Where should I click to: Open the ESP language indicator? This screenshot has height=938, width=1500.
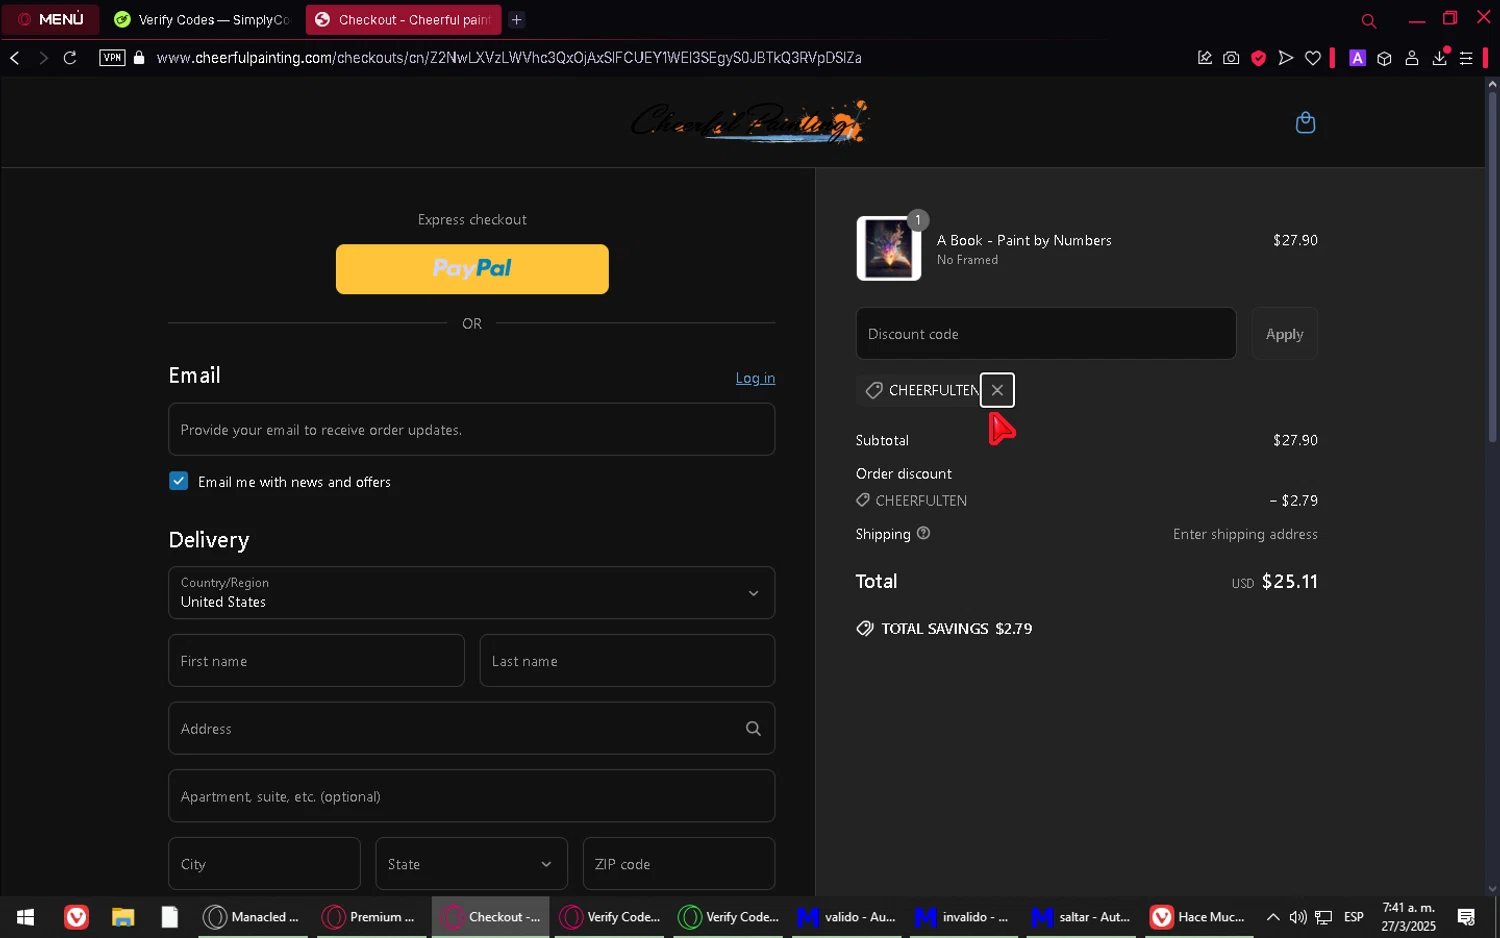[x=1354, y=917]
